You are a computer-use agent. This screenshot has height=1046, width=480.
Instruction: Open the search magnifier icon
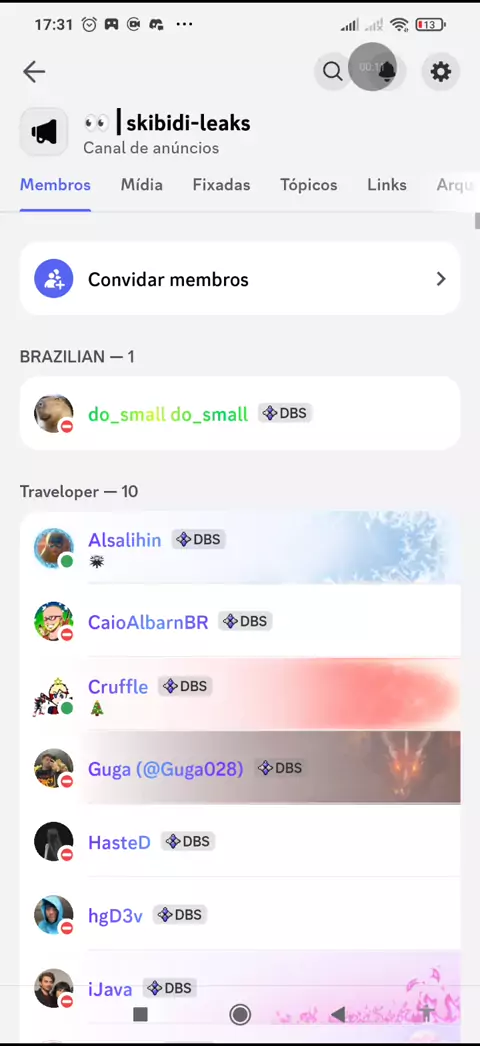(x=332, y=71)
